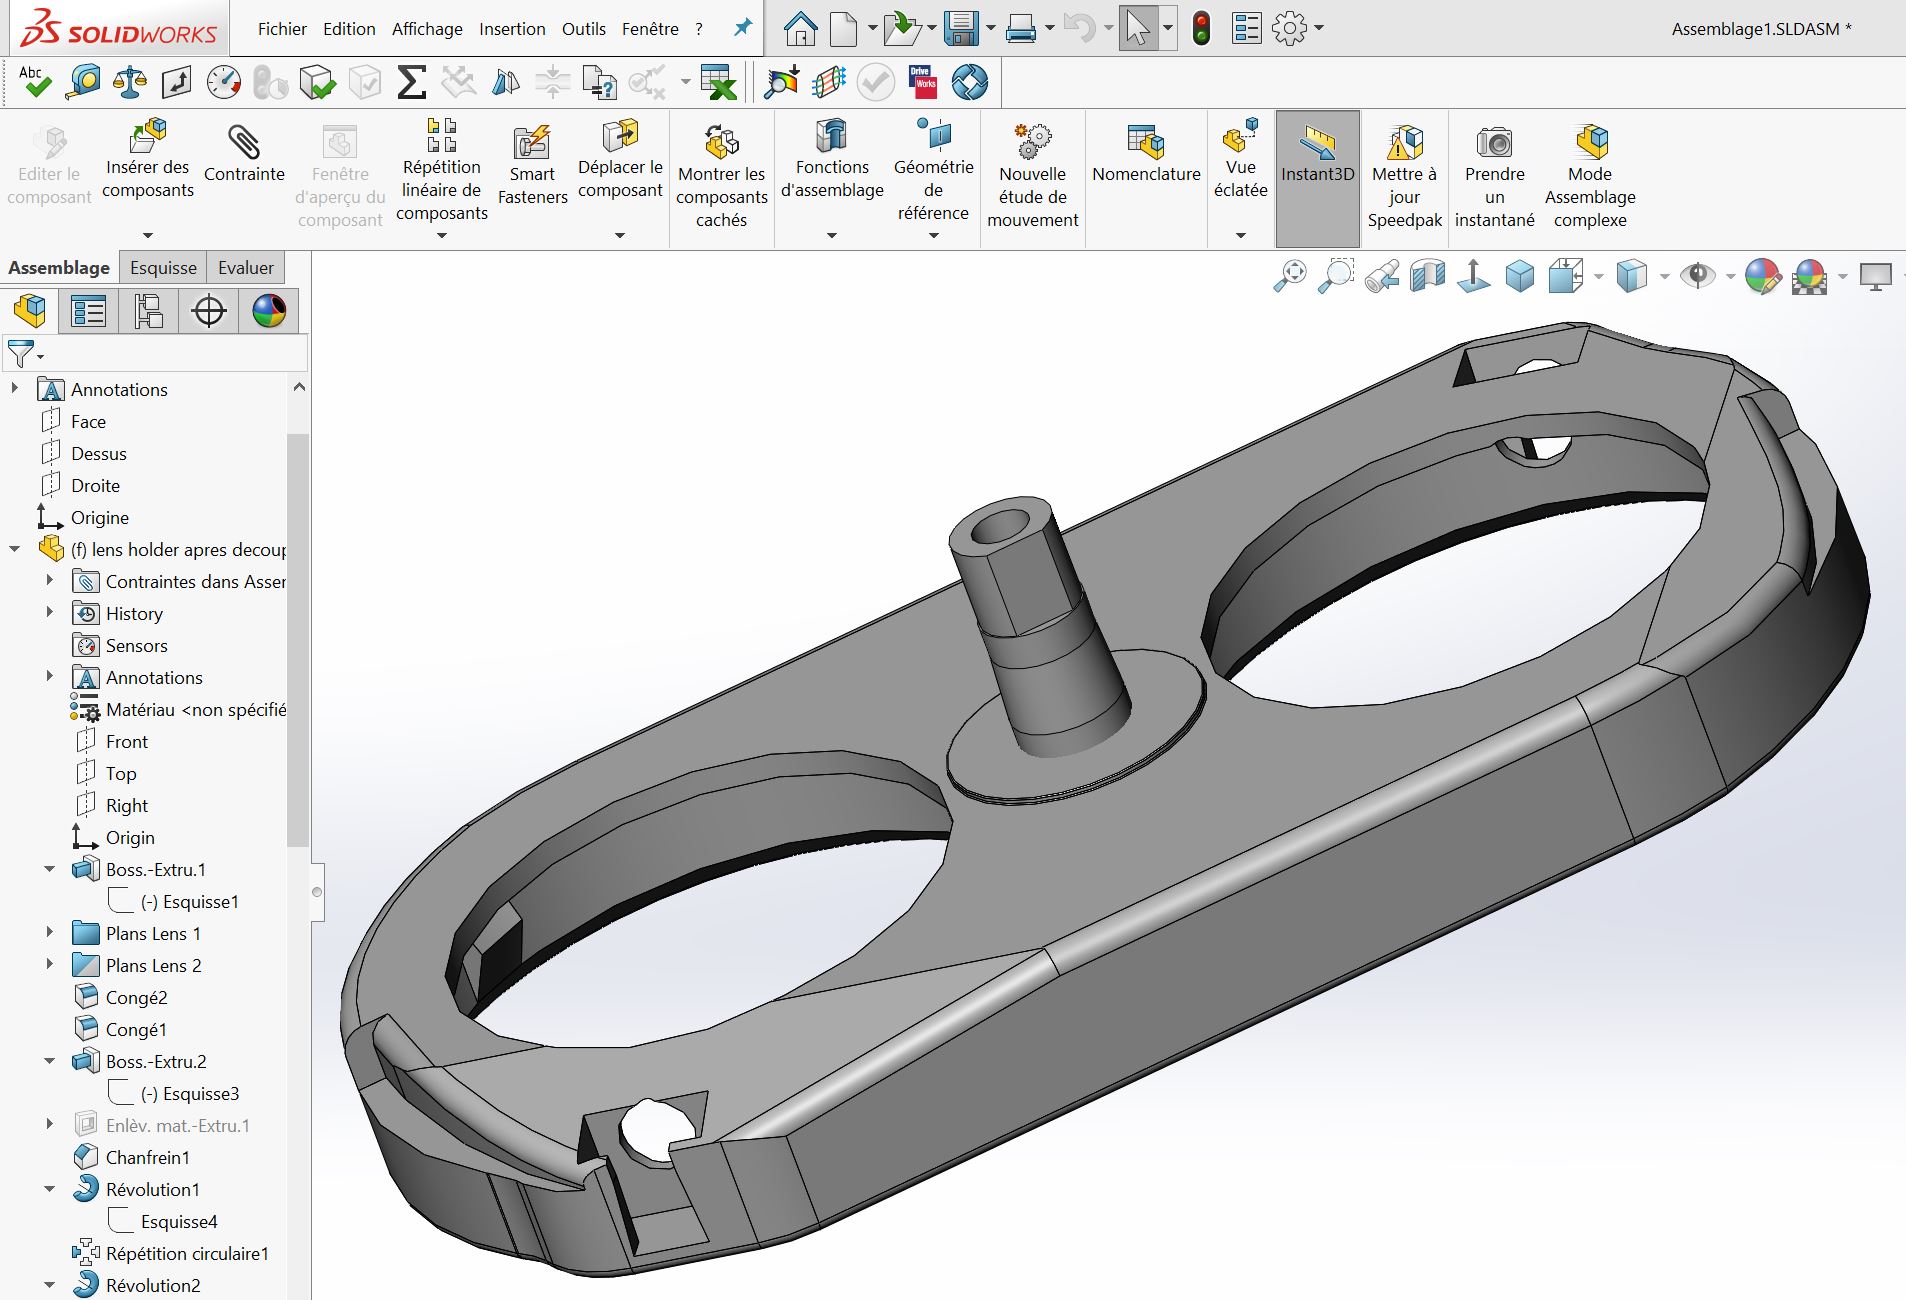Collapse lens holder component tree

pos(14,549)
